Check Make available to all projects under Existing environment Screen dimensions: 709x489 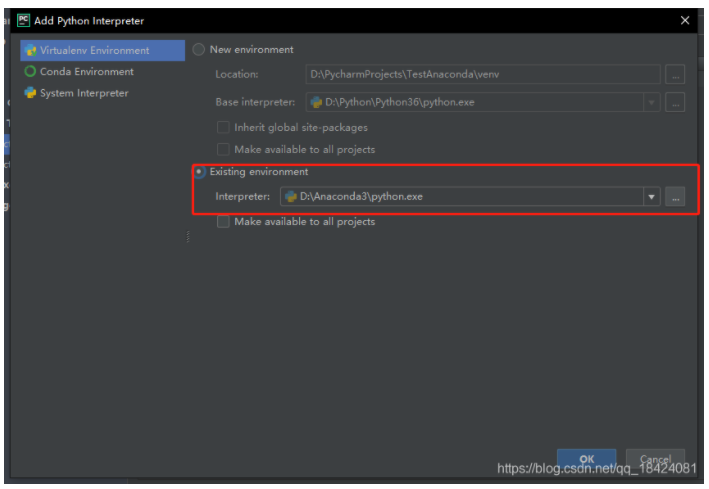click(x=223, y=222)
